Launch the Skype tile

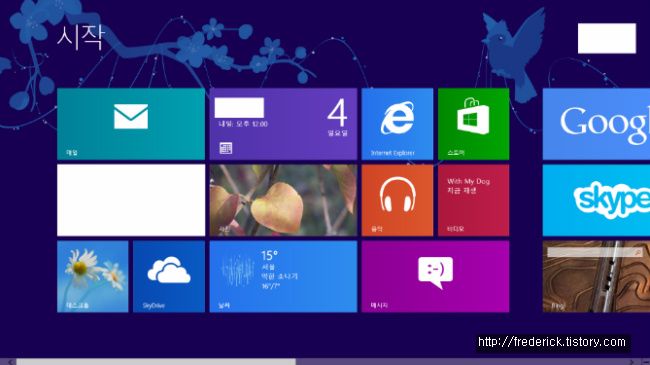tap(596, 200)
